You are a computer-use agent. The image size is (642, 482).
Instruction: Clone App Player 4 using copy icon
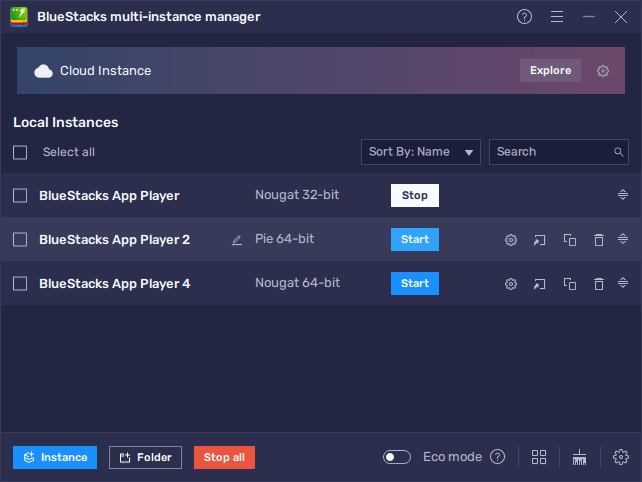coord(570,284)
